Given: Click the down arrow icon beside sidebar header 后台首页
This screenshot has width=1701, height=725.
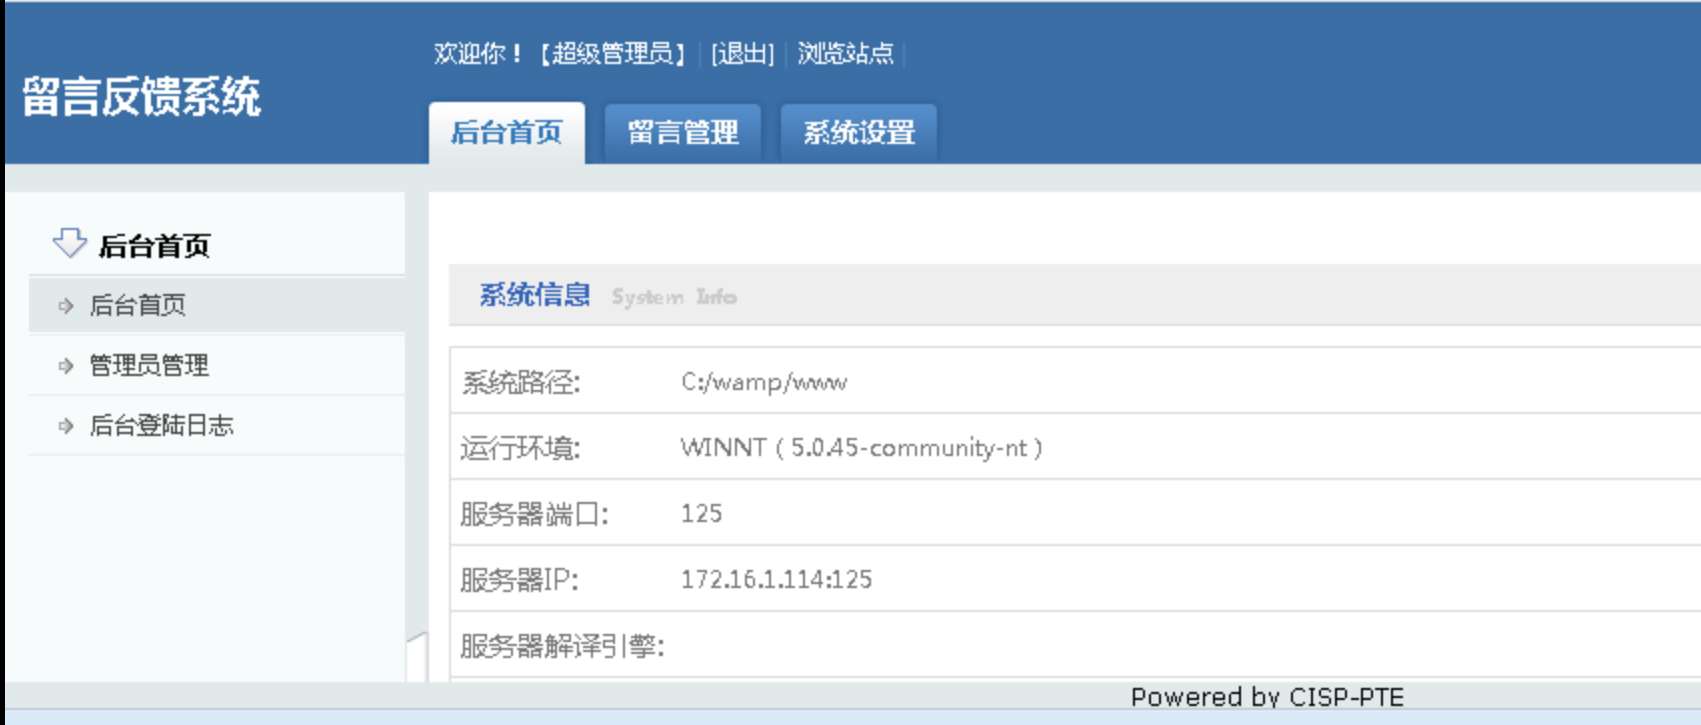Looking at the screenshot, I should pyautogui.click(x=69, y=243).
